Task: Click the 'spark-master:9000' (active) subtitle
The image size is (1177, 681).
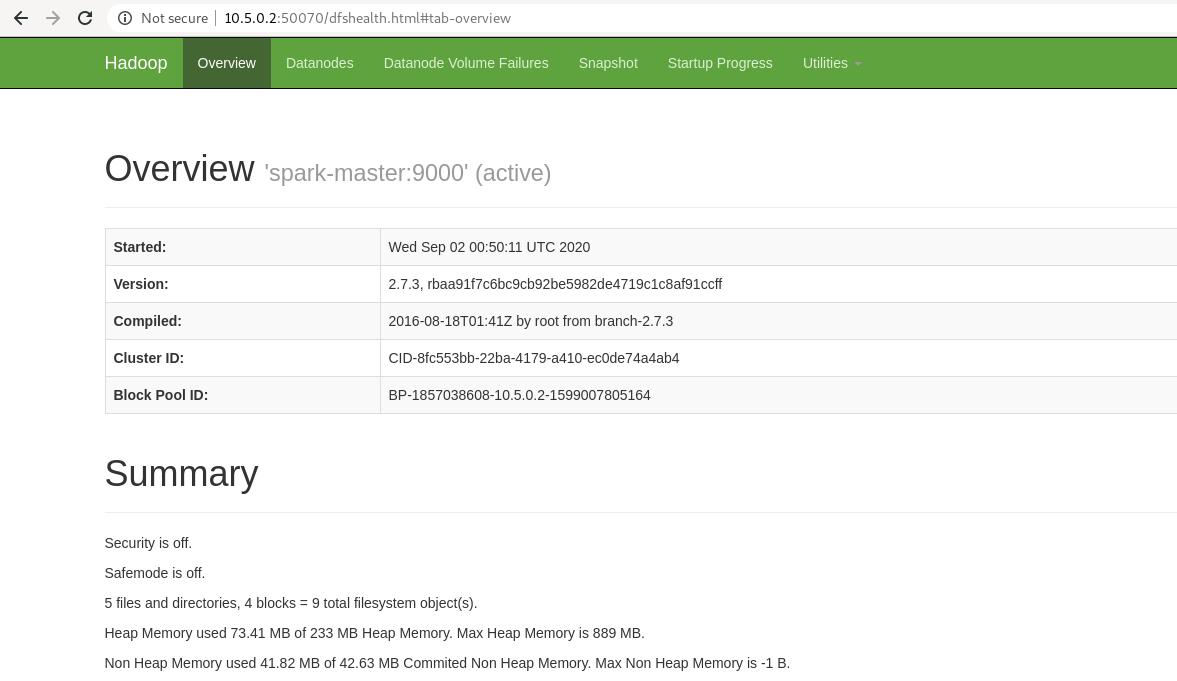Action: coord(408,173)
